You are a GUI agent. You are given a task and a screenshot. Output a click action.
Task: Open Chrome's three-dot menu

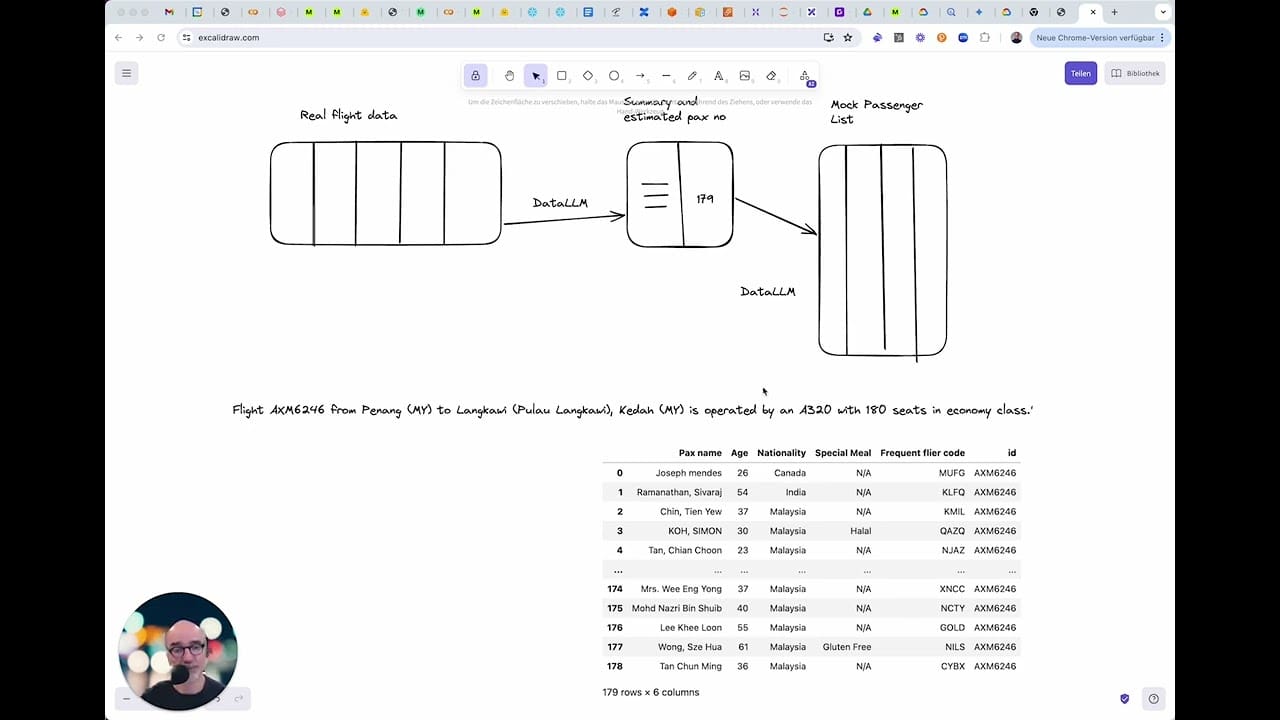(x=1161, y=37)
